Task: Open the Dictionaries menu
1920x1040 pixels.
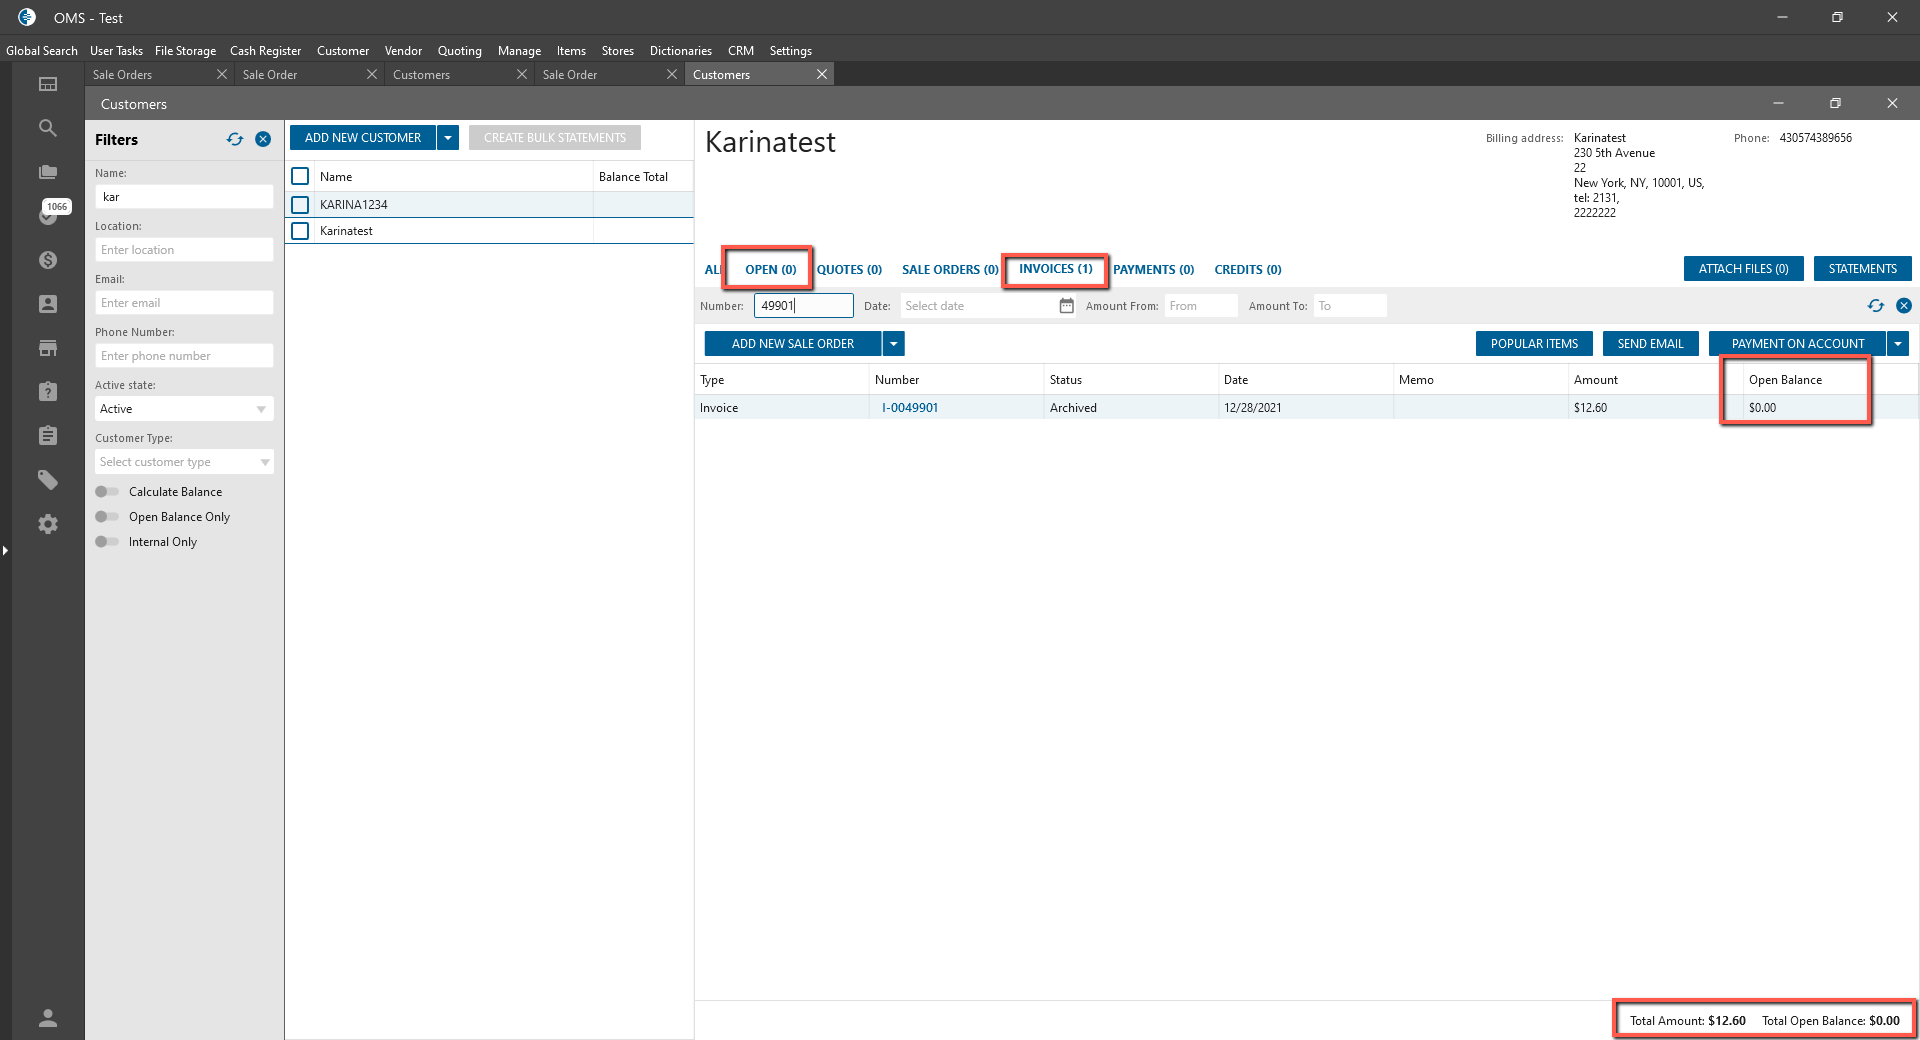Action: 681,51
